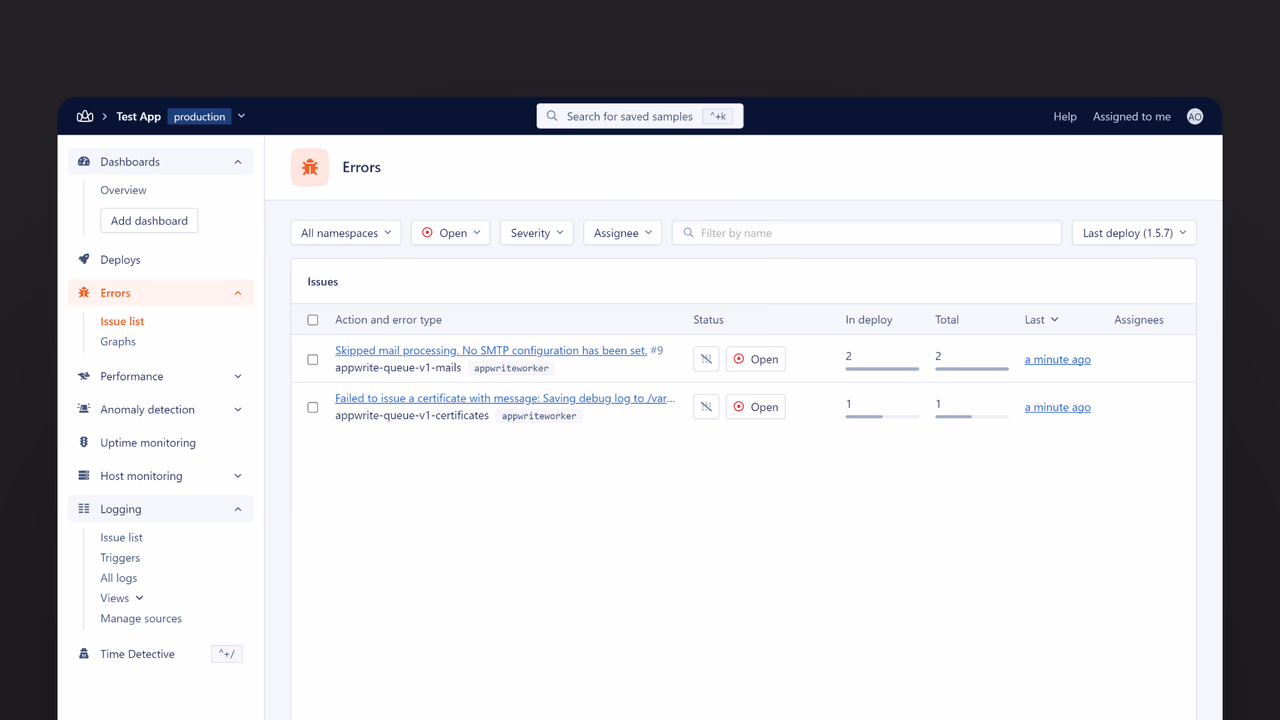Open the Assignee filter dropdown
The width and height of the screenshot is (1280, 720).
pos(623,233)
